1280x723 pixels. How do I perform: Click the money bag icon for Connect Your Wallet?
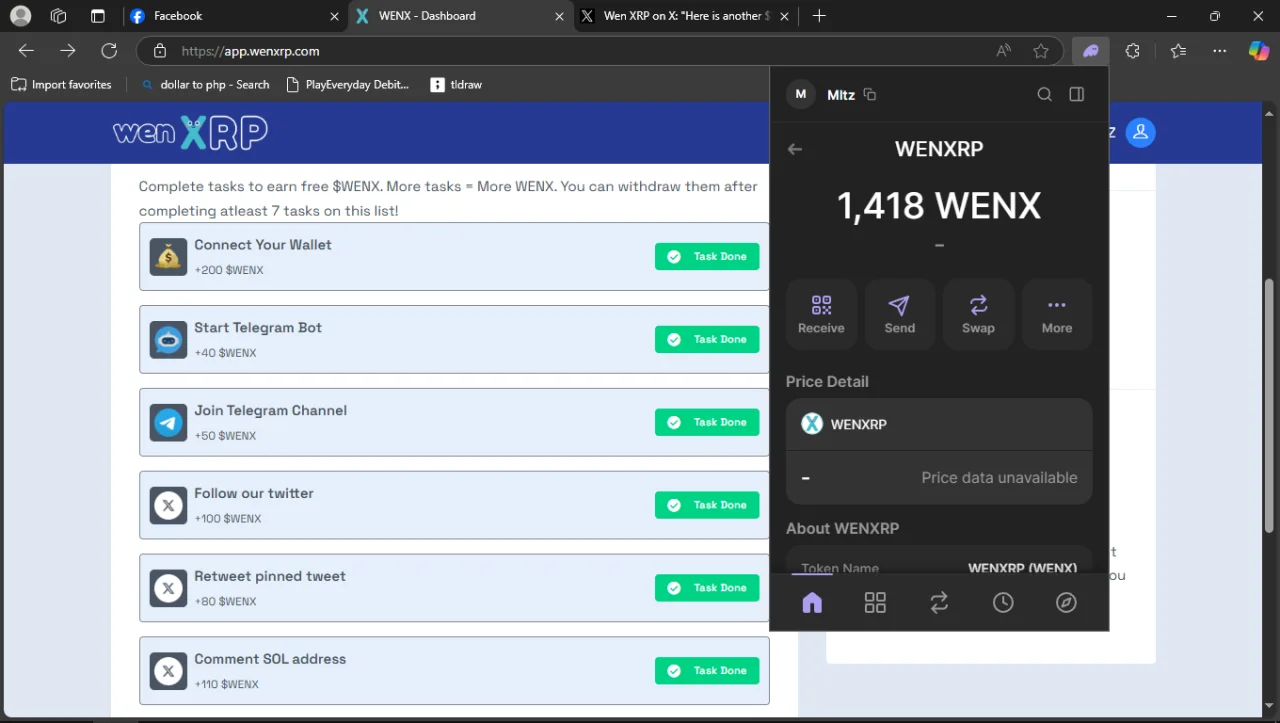pos(168,257)
